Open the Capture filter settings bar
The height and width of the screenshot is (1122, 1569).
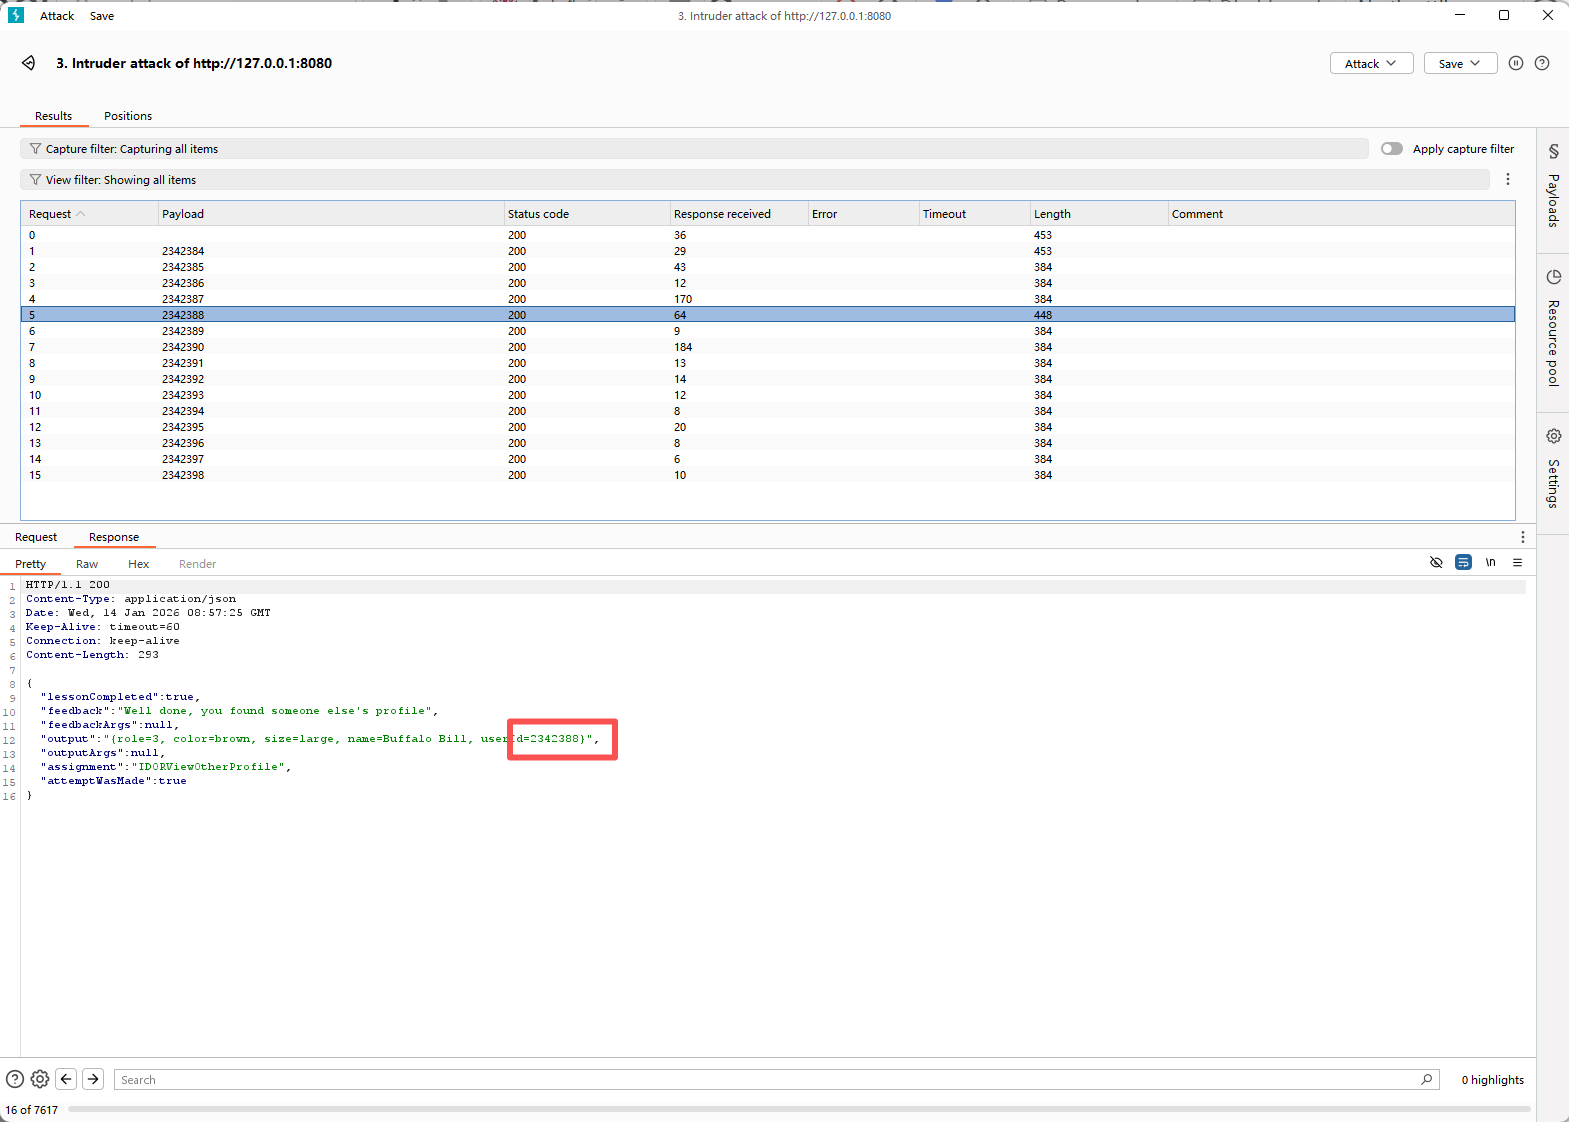(693, 149)
